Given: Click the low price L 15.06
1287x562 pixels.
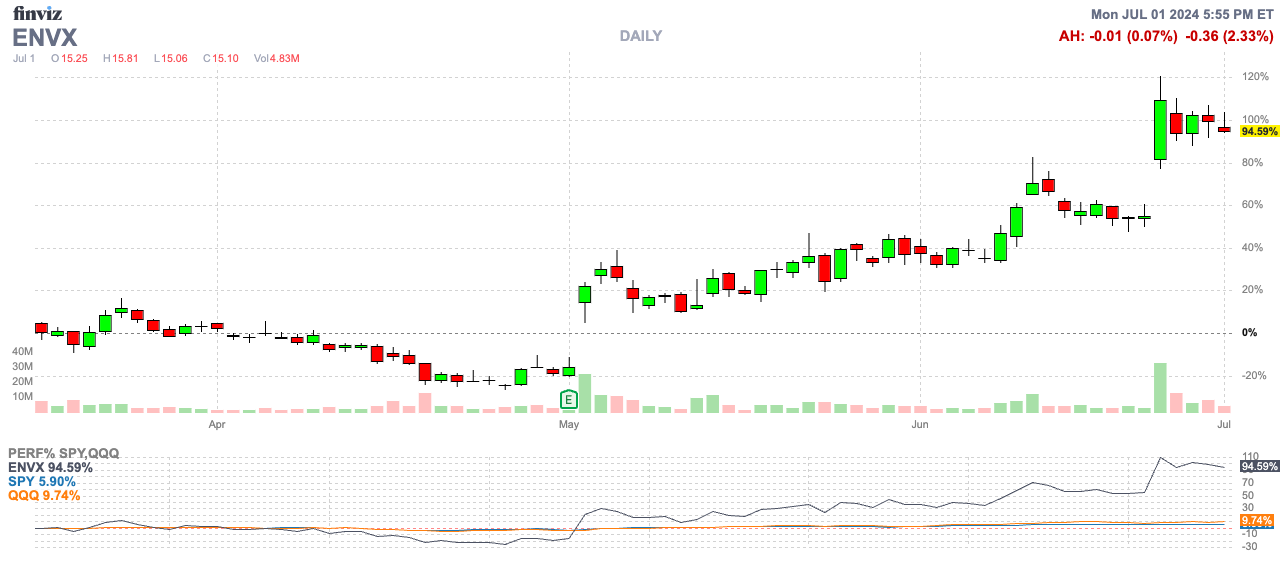Looking at the screenshot, I should (170, 58).
